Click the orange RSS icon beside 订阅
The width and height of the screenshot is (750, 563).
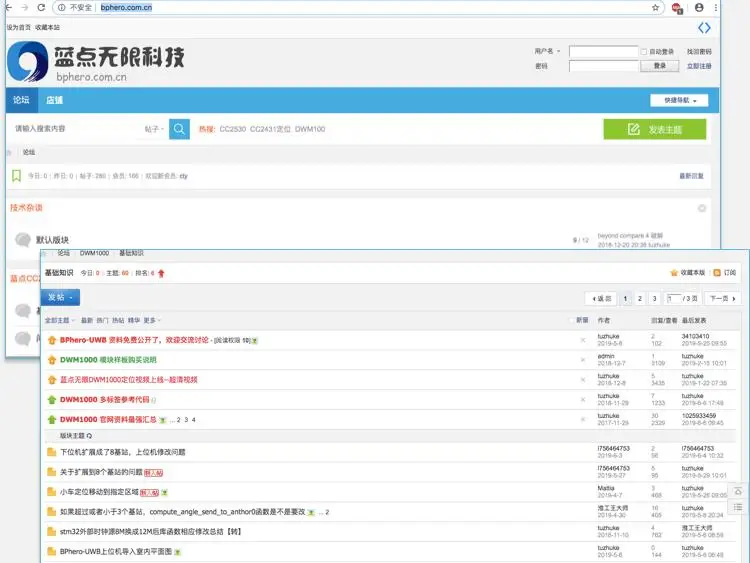(x=717, y=273)
